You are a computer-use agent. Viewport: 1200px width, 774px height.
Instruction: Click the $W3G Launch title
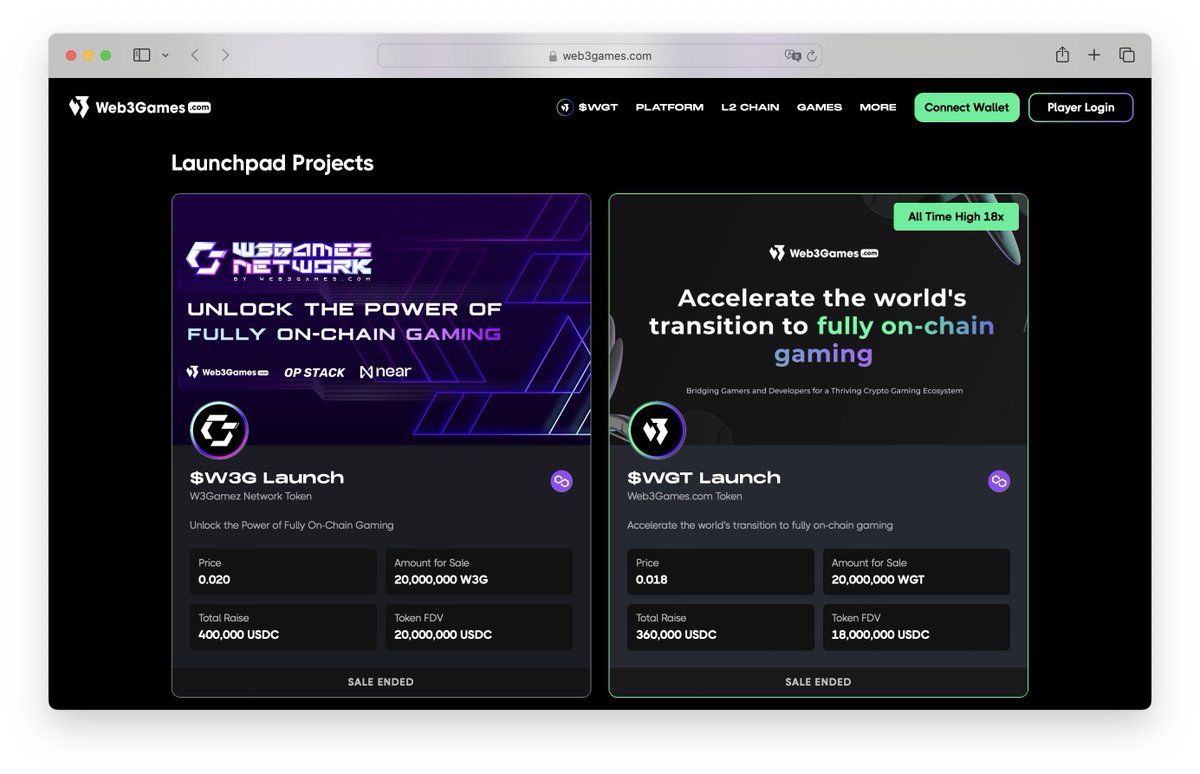point(267,478)
